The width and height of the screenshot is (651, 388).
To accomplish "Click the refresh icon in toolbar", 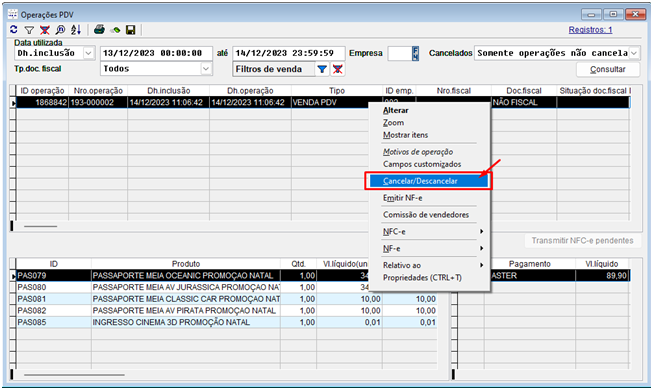I will click(14, 29).
